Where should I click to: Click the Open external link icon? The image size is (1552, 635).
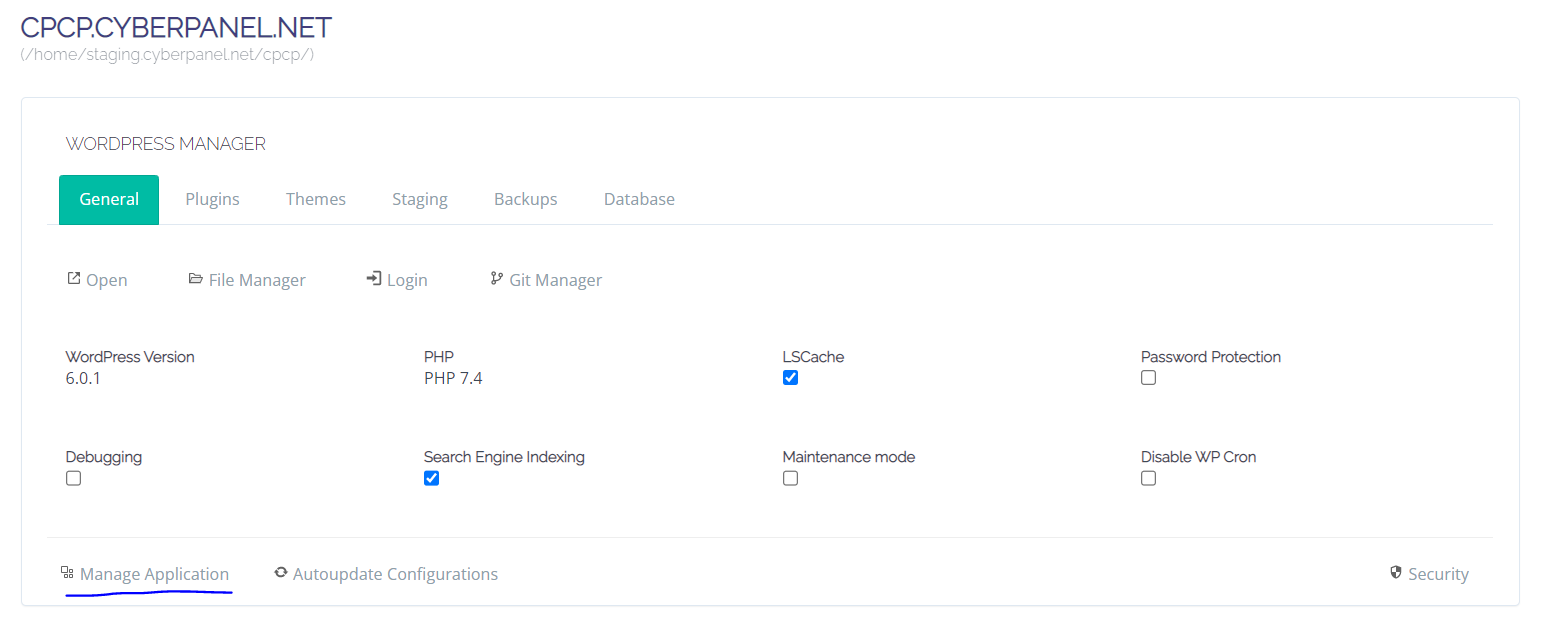point(73,279)
